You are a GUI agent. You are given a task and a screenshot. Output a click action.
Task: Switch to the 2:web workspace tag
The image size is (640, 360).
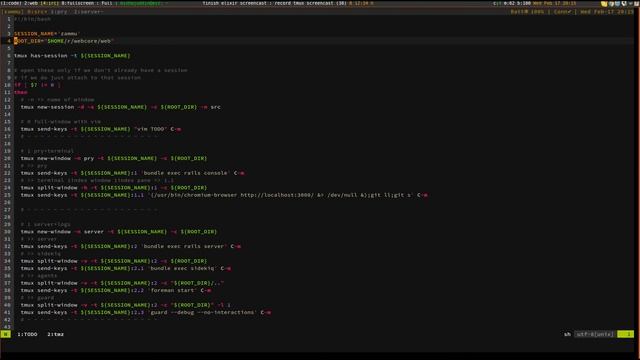pos(31,3)
